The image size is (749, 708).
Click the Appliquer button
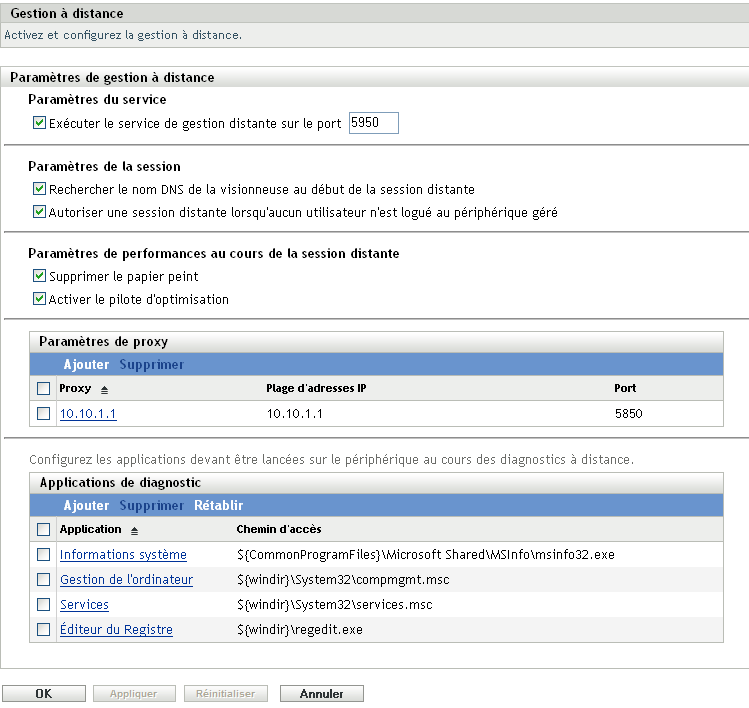[x=134, y=694]
